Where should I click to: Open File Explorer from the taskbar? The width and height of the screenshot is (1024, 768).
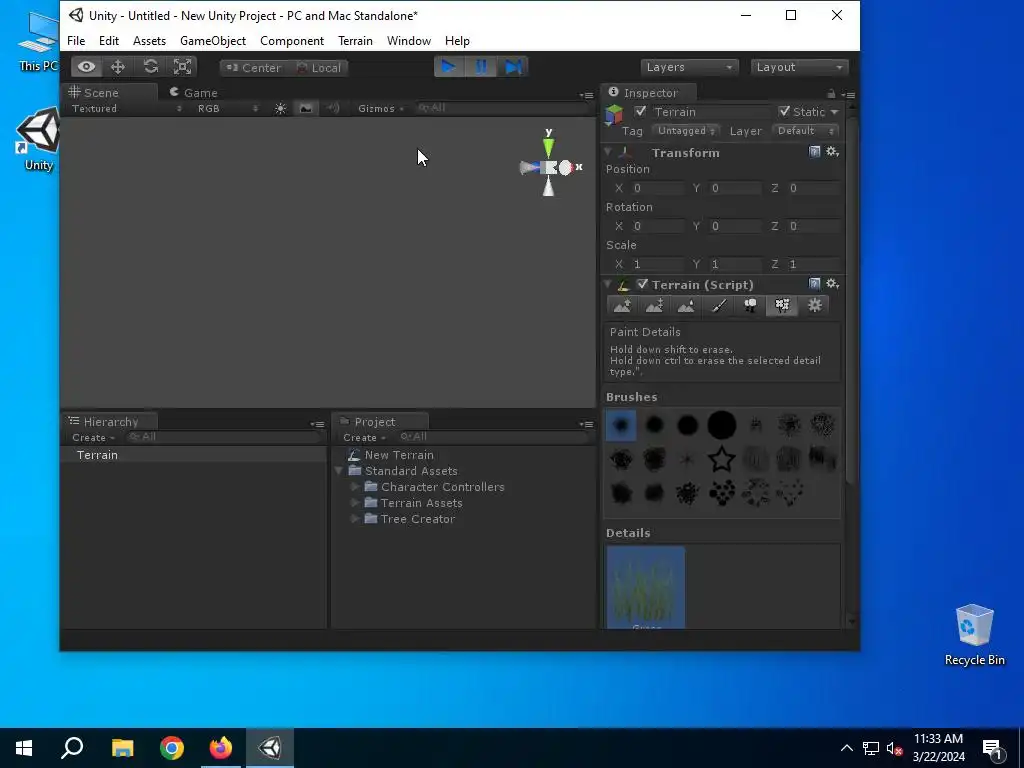coord(122,748)
